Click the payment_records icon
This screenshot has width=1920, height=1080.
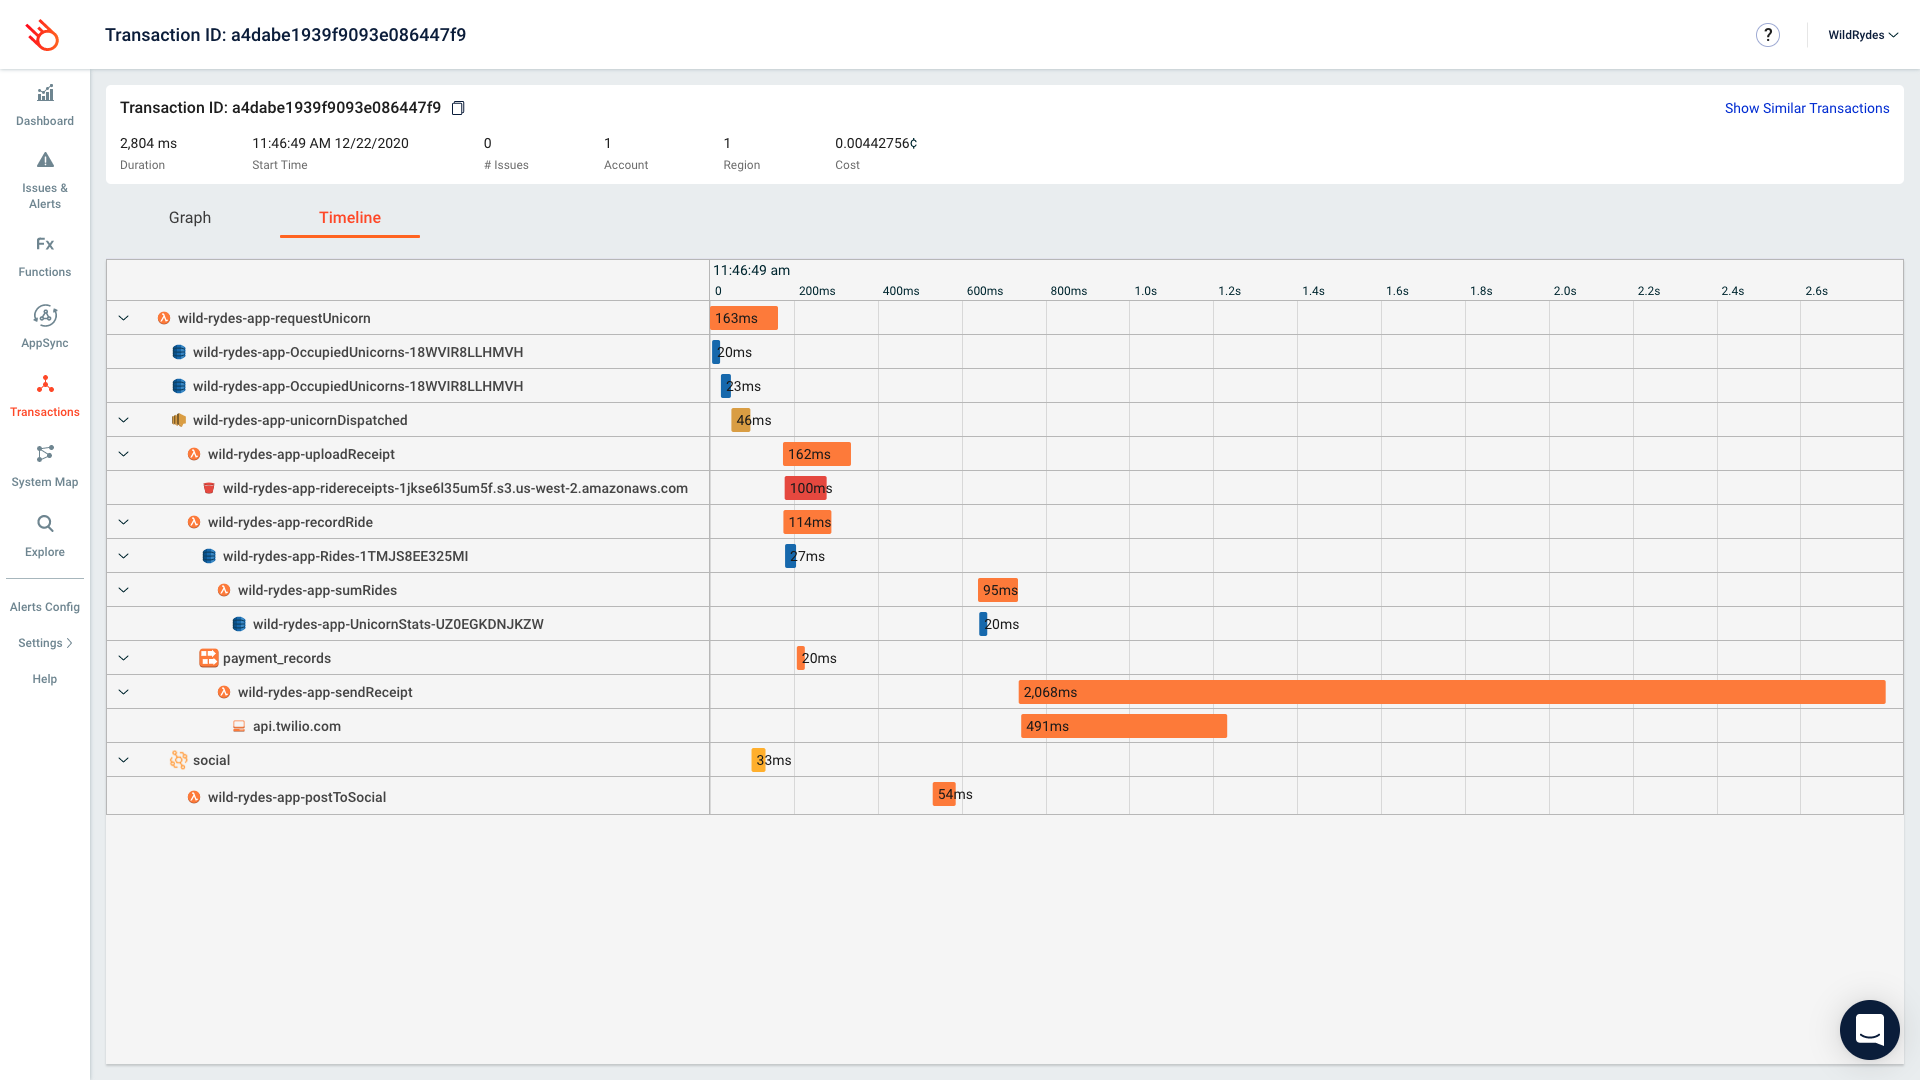208,658
